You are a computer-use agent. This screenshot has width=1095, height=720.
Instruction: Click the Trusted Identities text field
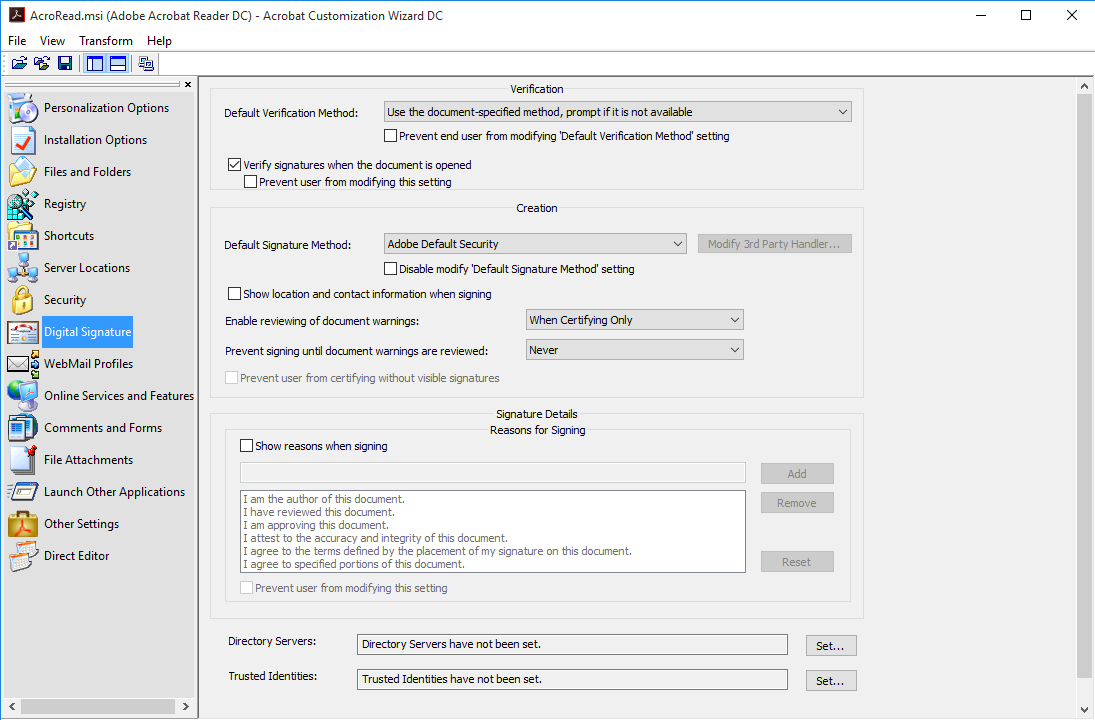tap(572, 679)
